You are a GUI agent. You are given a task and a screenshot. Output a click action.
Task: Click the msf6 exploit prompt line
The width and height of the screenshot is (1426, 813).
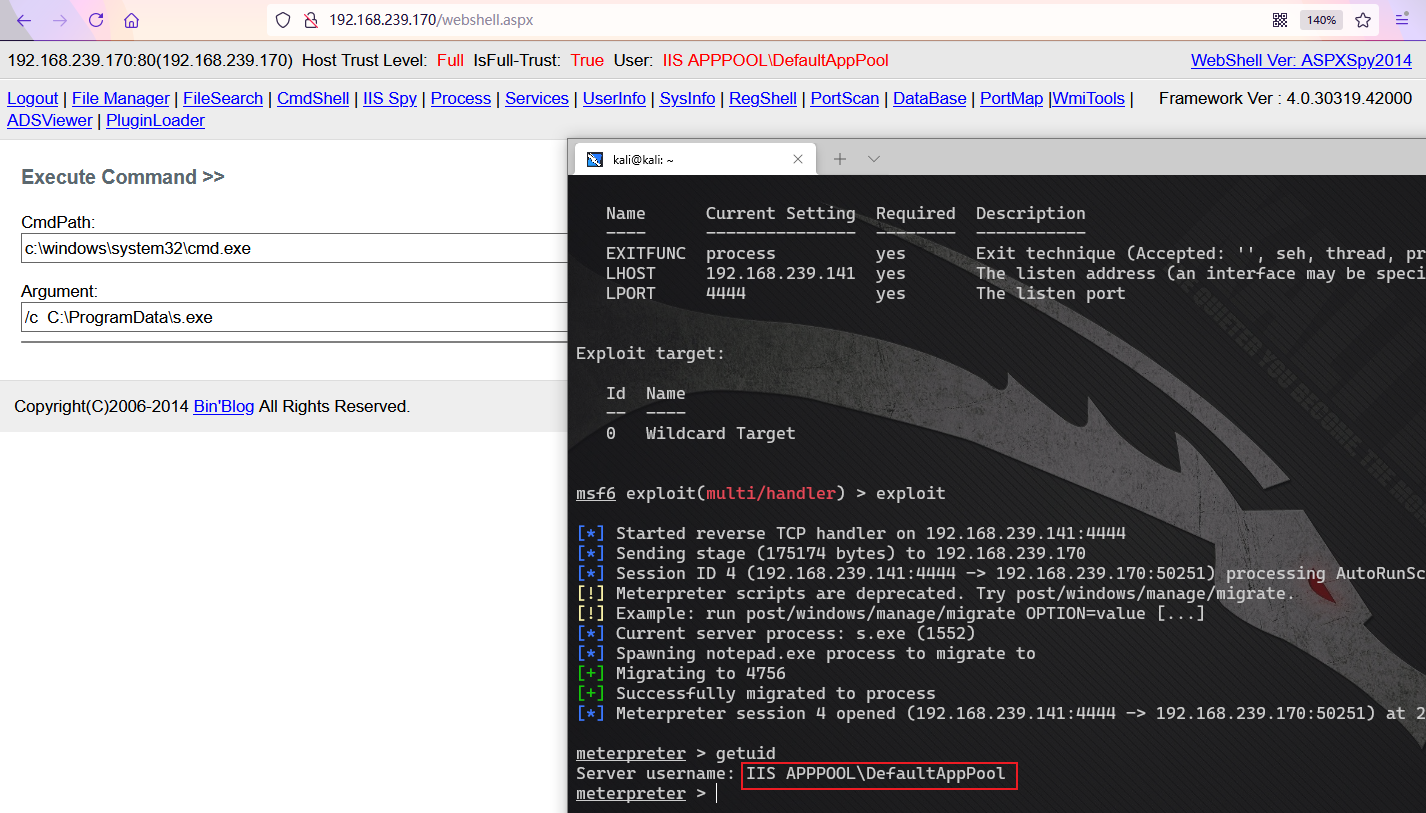click(x=761, y=493)
